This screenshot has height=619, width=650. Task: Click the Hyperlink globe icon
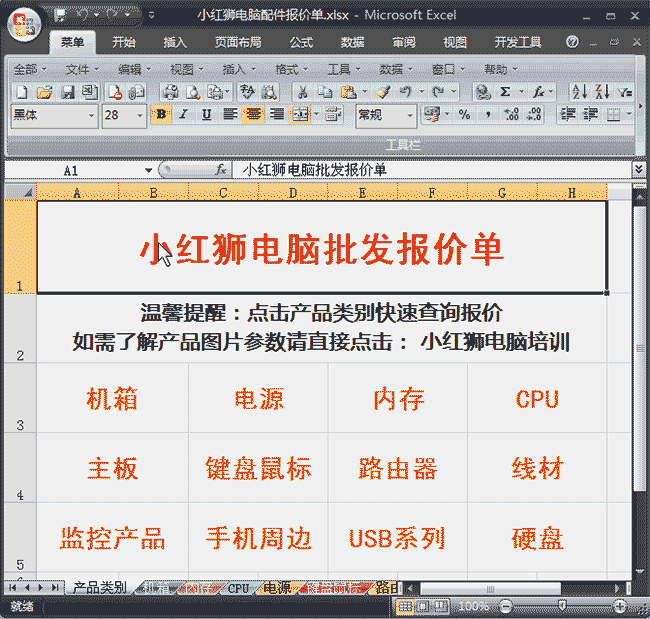pos(482,92)
